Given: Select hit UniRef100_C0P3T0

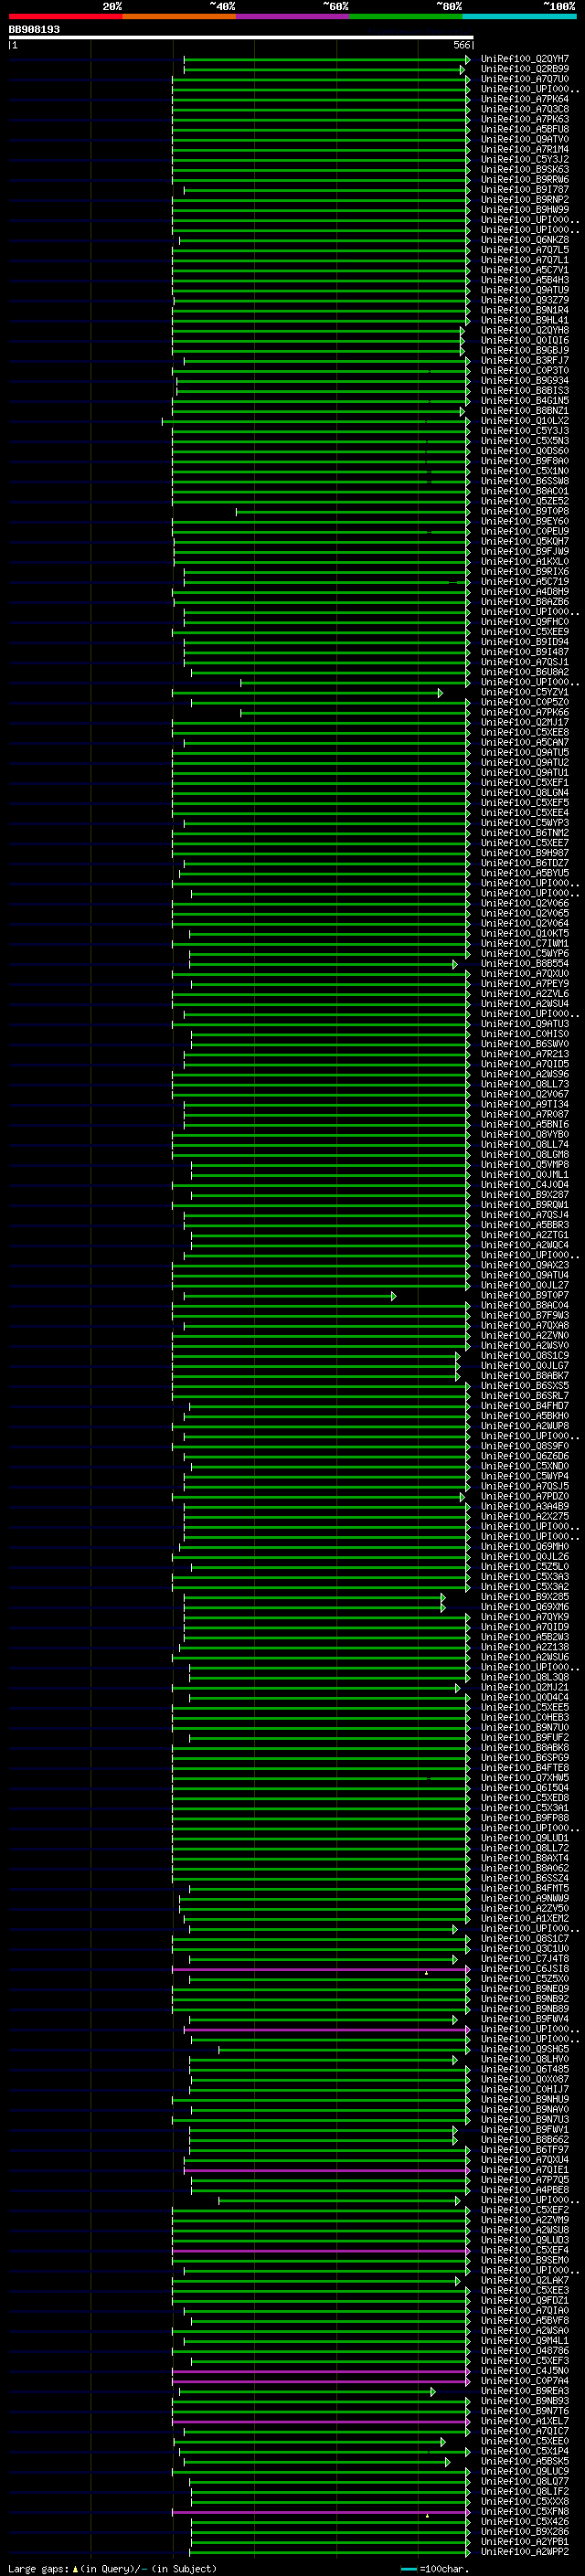Looking at the screenshot, I should (525, 371).
